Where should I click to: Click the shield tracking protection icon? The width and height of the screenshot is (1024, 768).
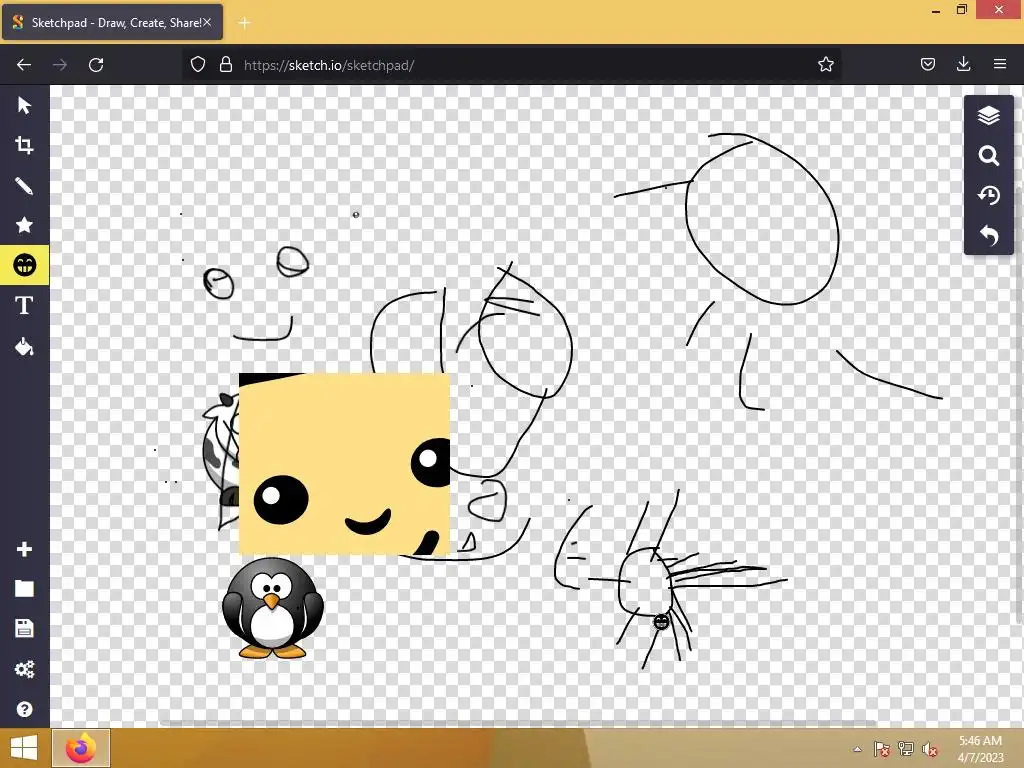pos(198,64)
